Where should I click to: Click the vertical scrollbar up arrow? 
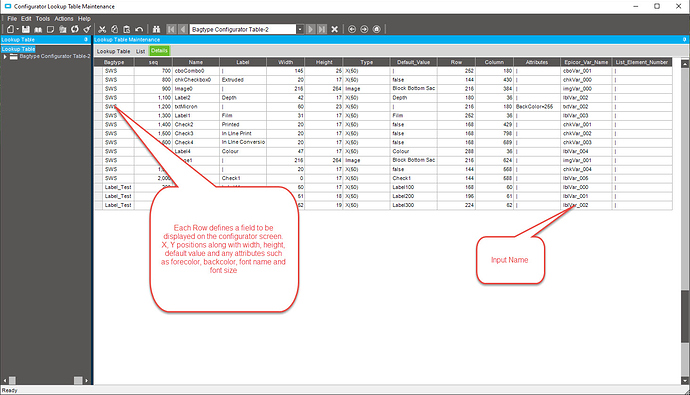(x=685, y=64)
